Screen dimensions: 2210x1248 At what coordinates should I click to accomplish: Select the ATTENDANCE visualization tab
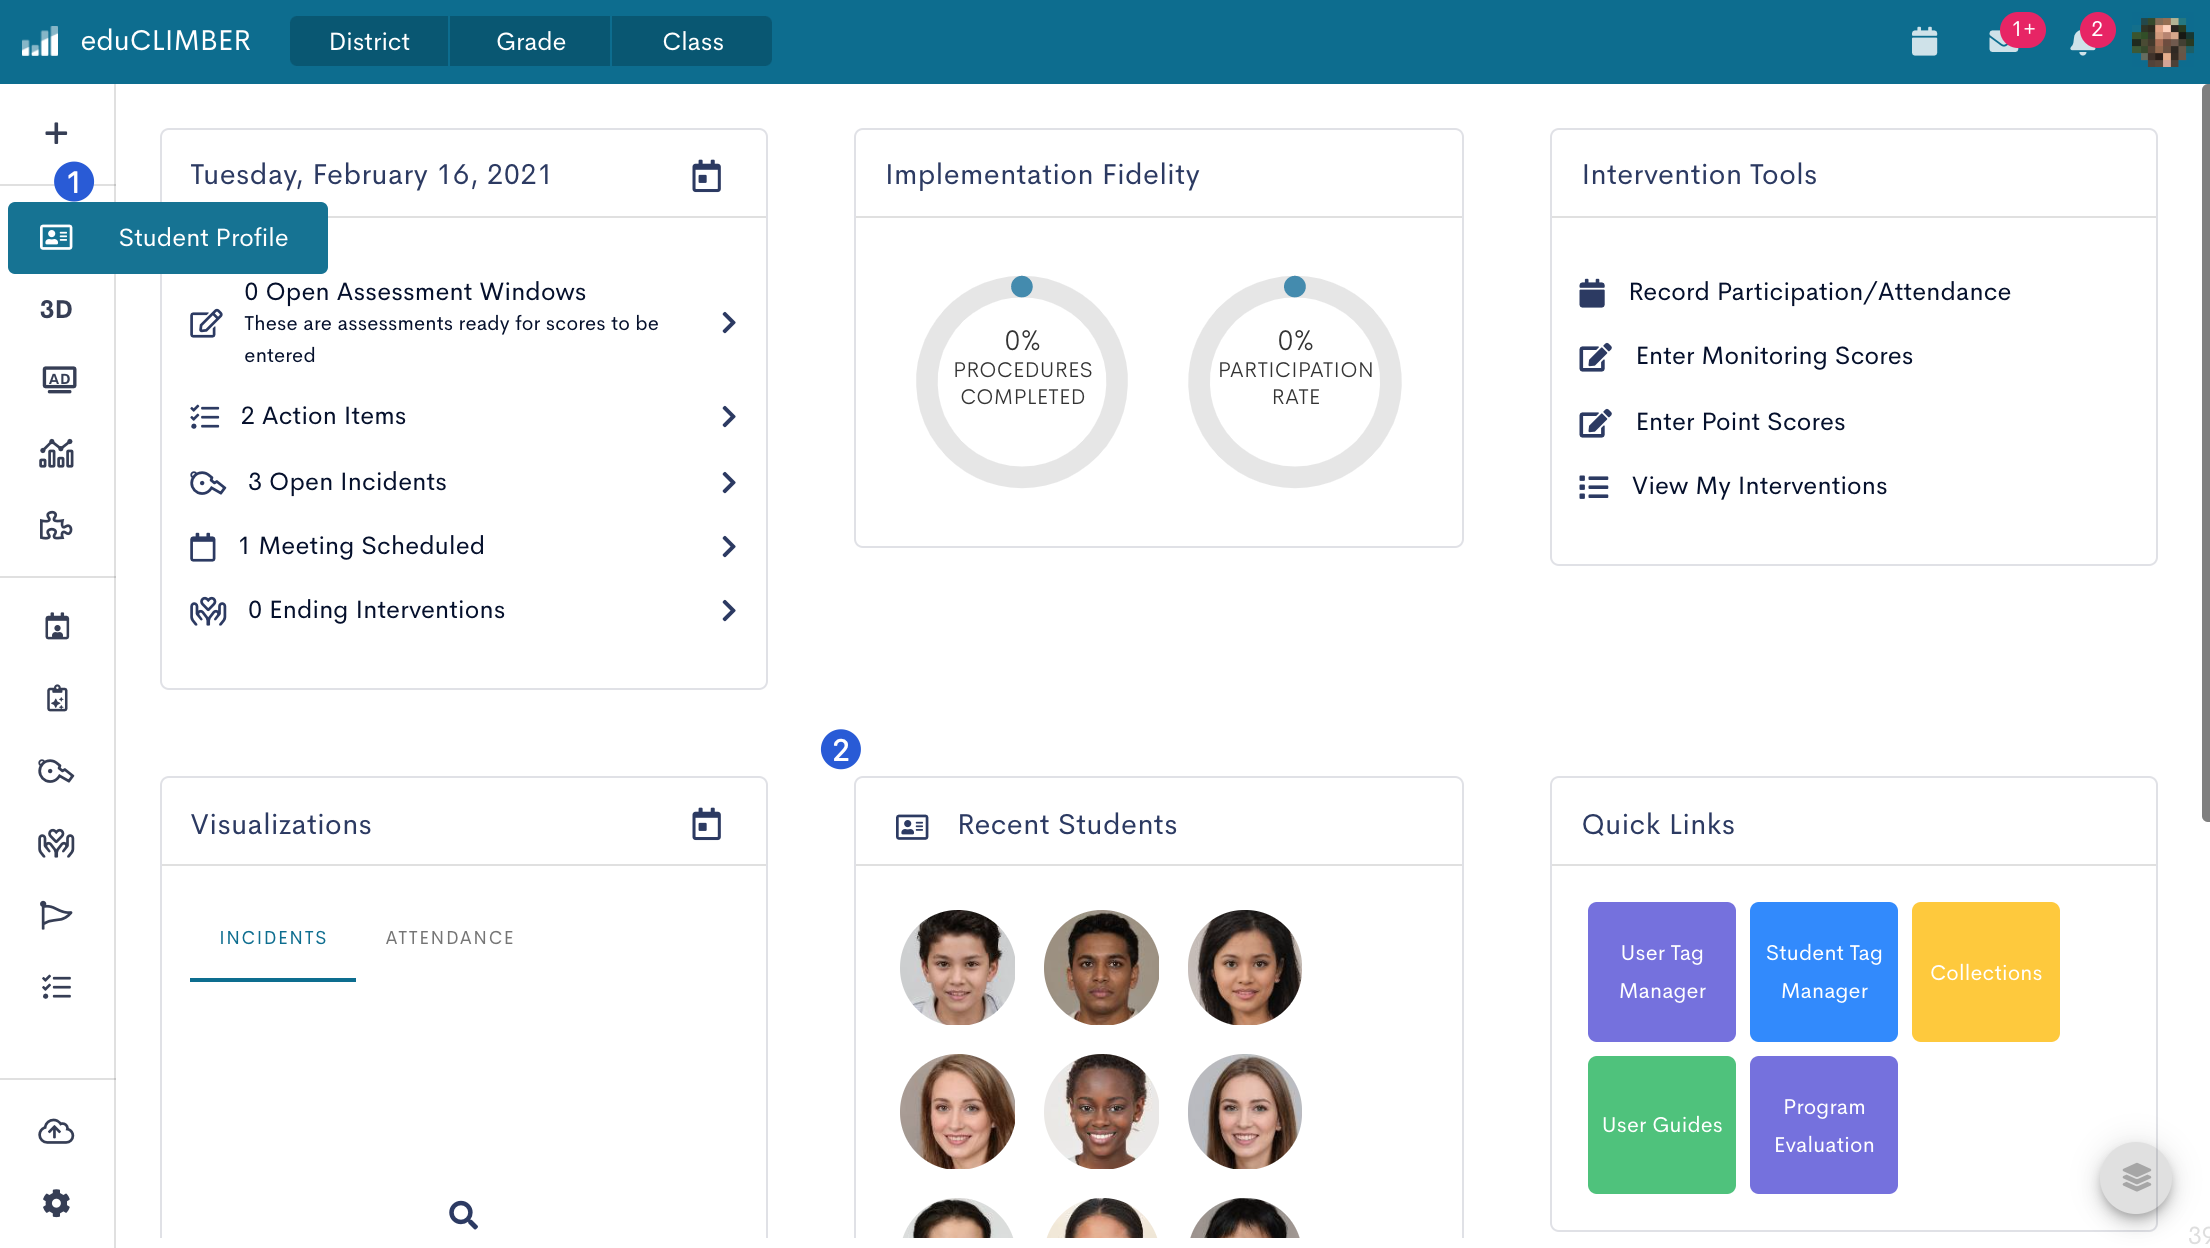pos(449,938)
